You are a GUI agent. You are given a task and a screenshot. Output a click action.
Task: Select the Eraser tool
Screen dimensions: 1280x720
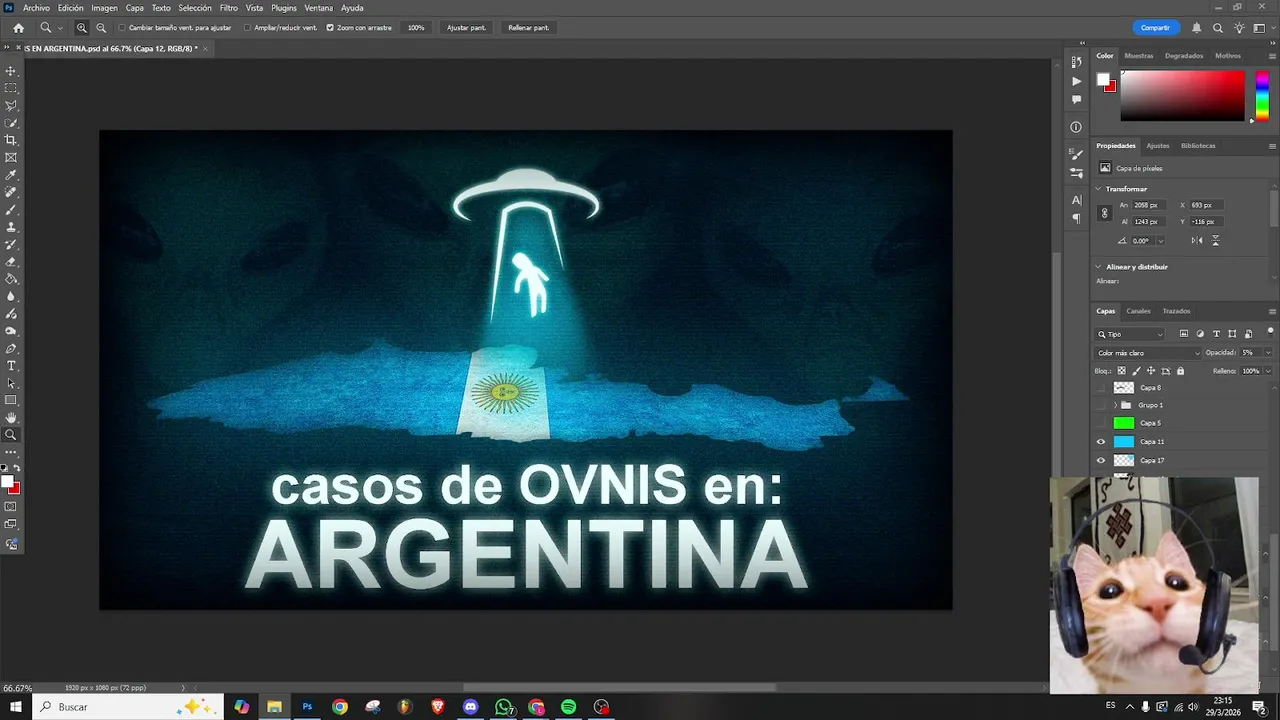point(11,262)
